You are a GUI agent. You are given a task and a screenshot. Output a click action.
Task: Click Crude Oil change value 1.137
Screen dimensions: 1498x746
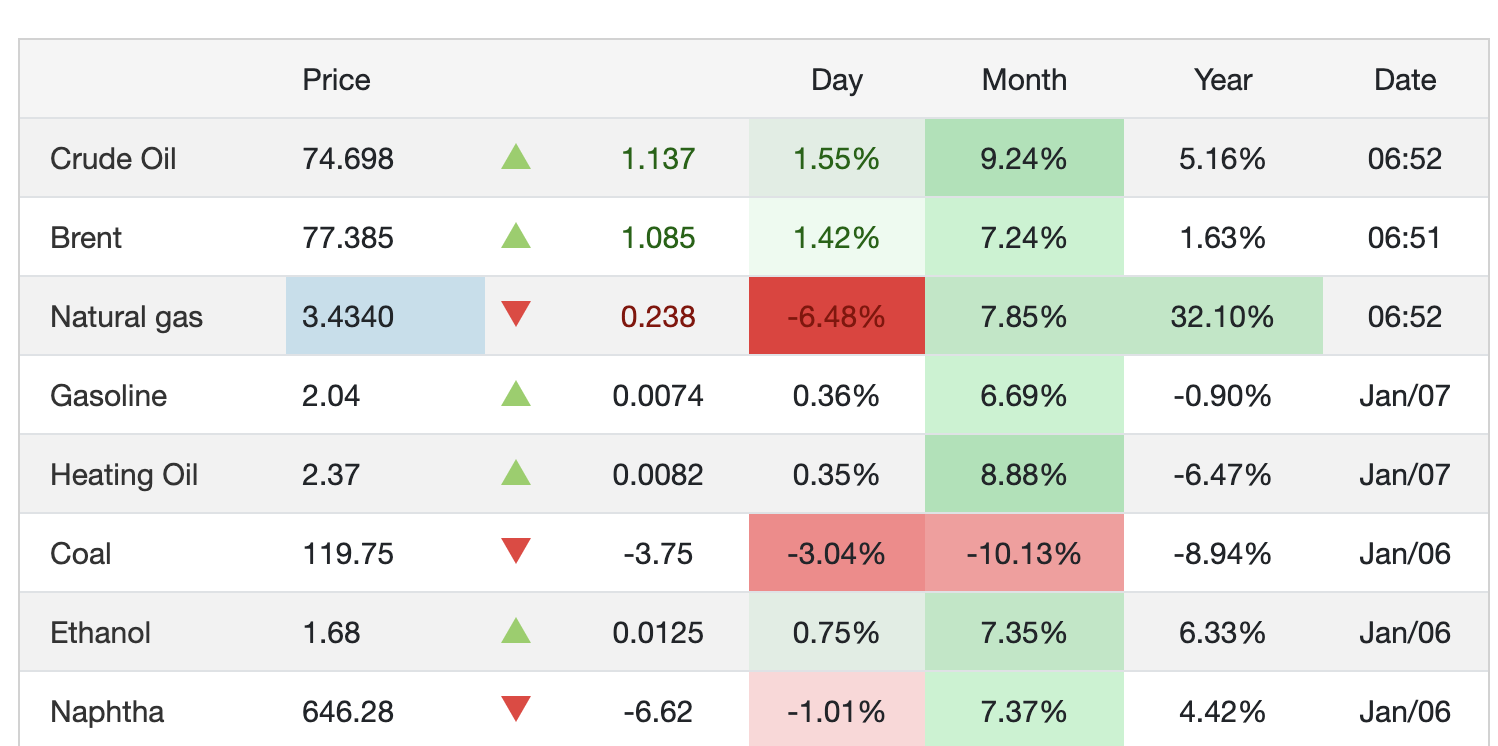658,159
